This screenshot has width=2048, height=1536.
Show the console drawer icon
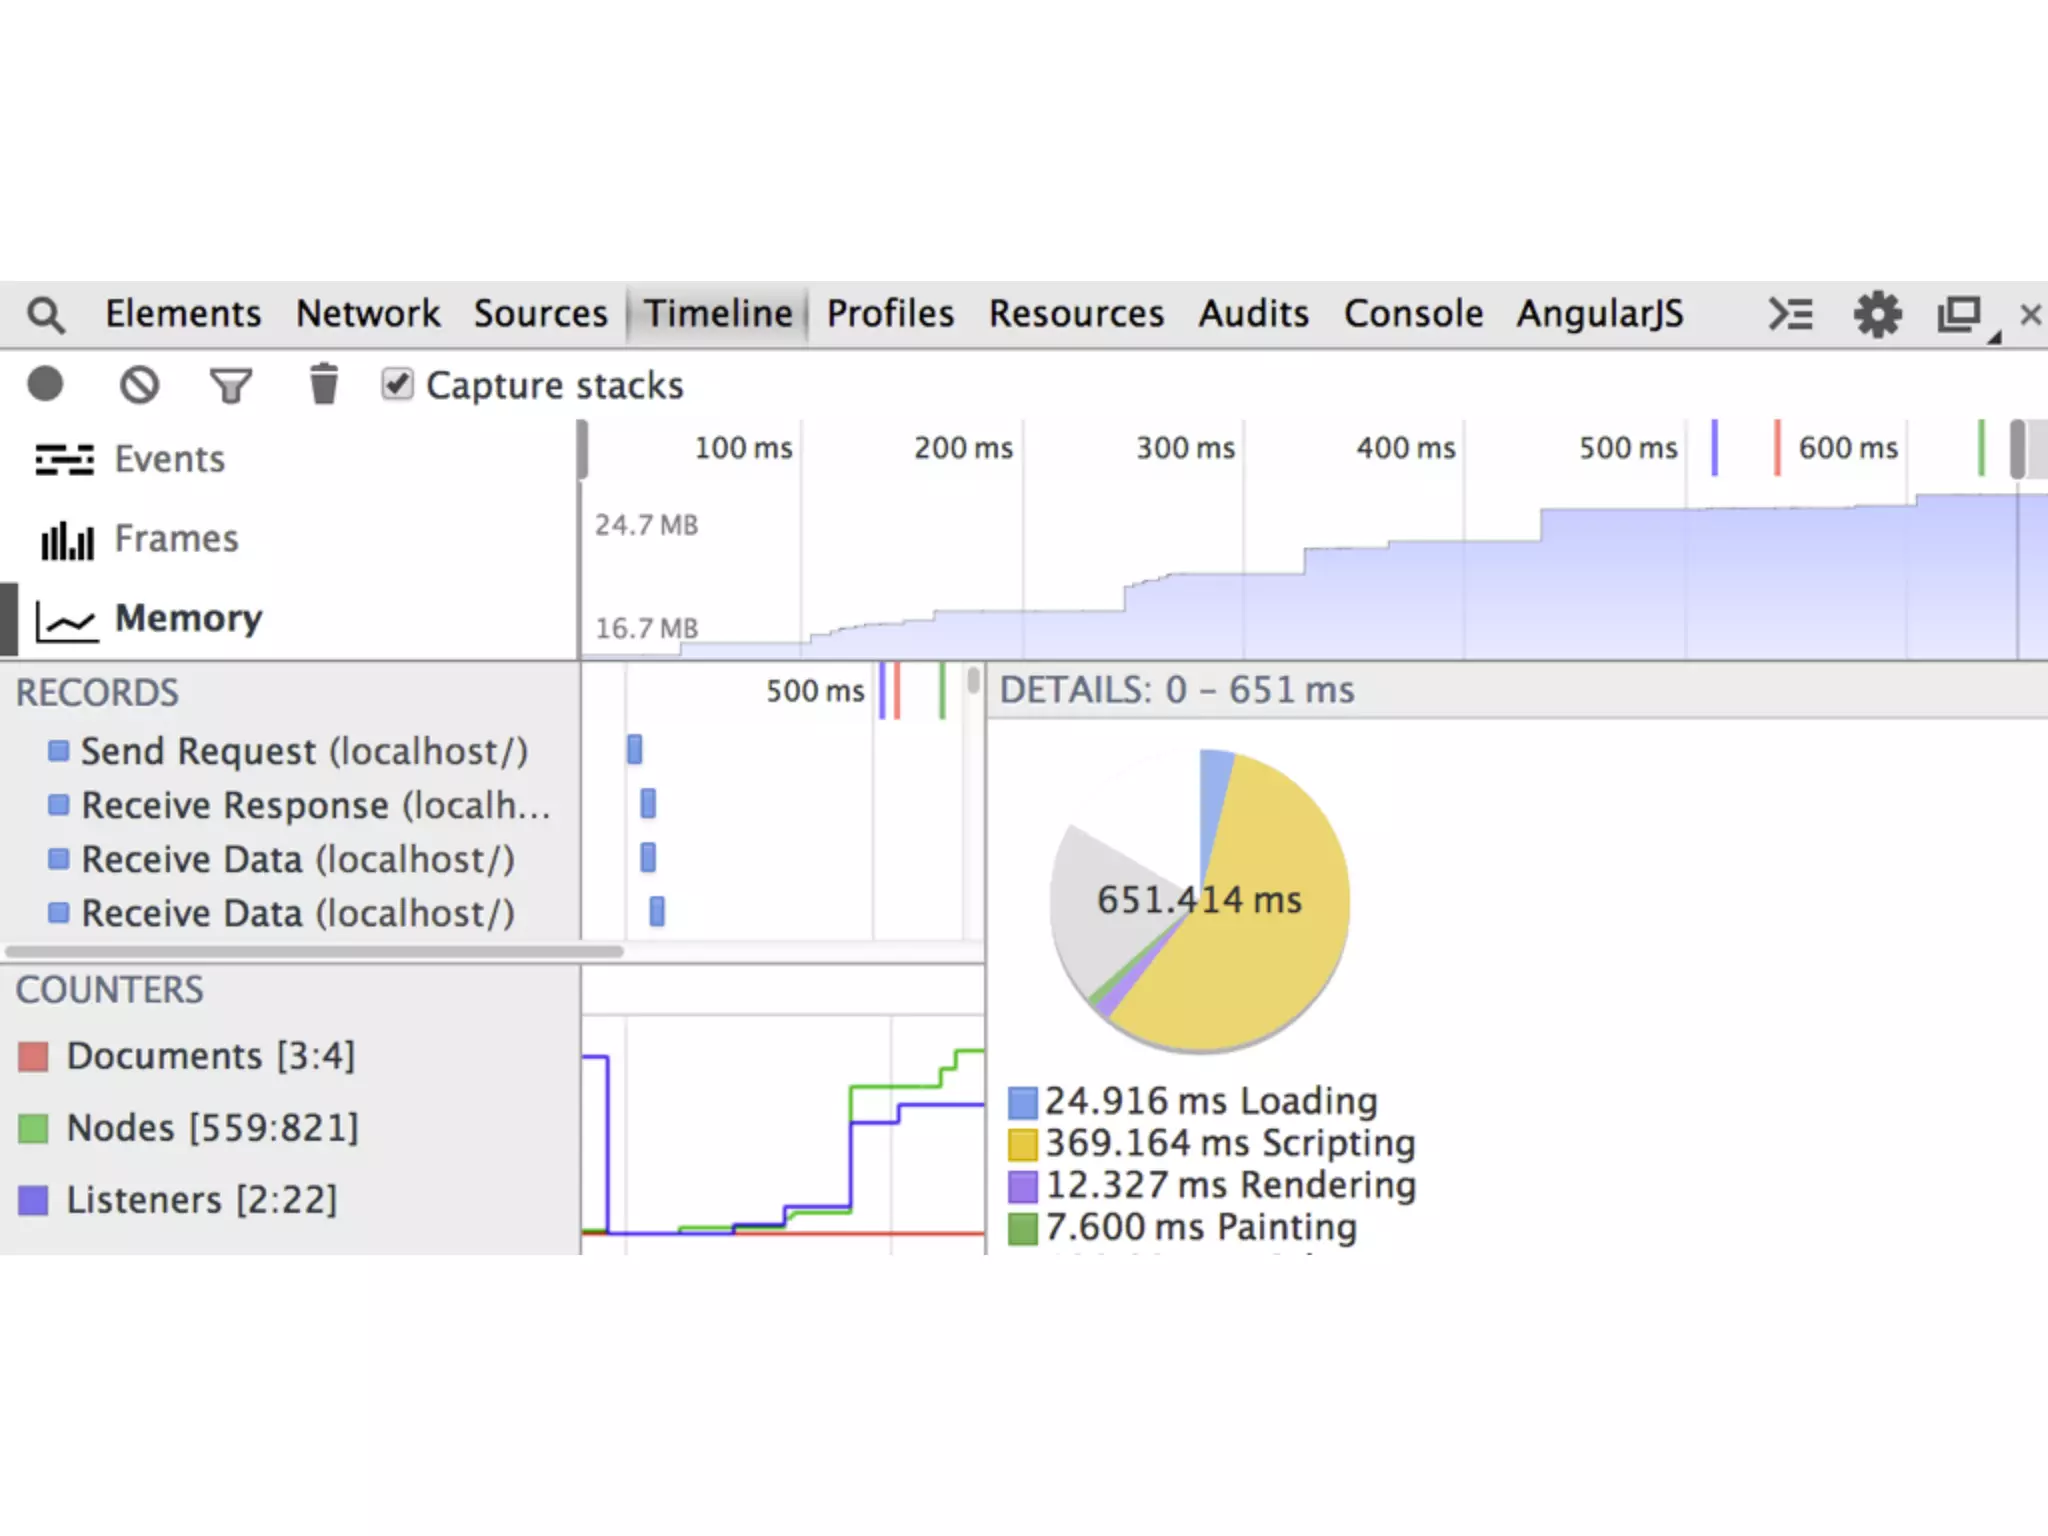point(1790,315)
